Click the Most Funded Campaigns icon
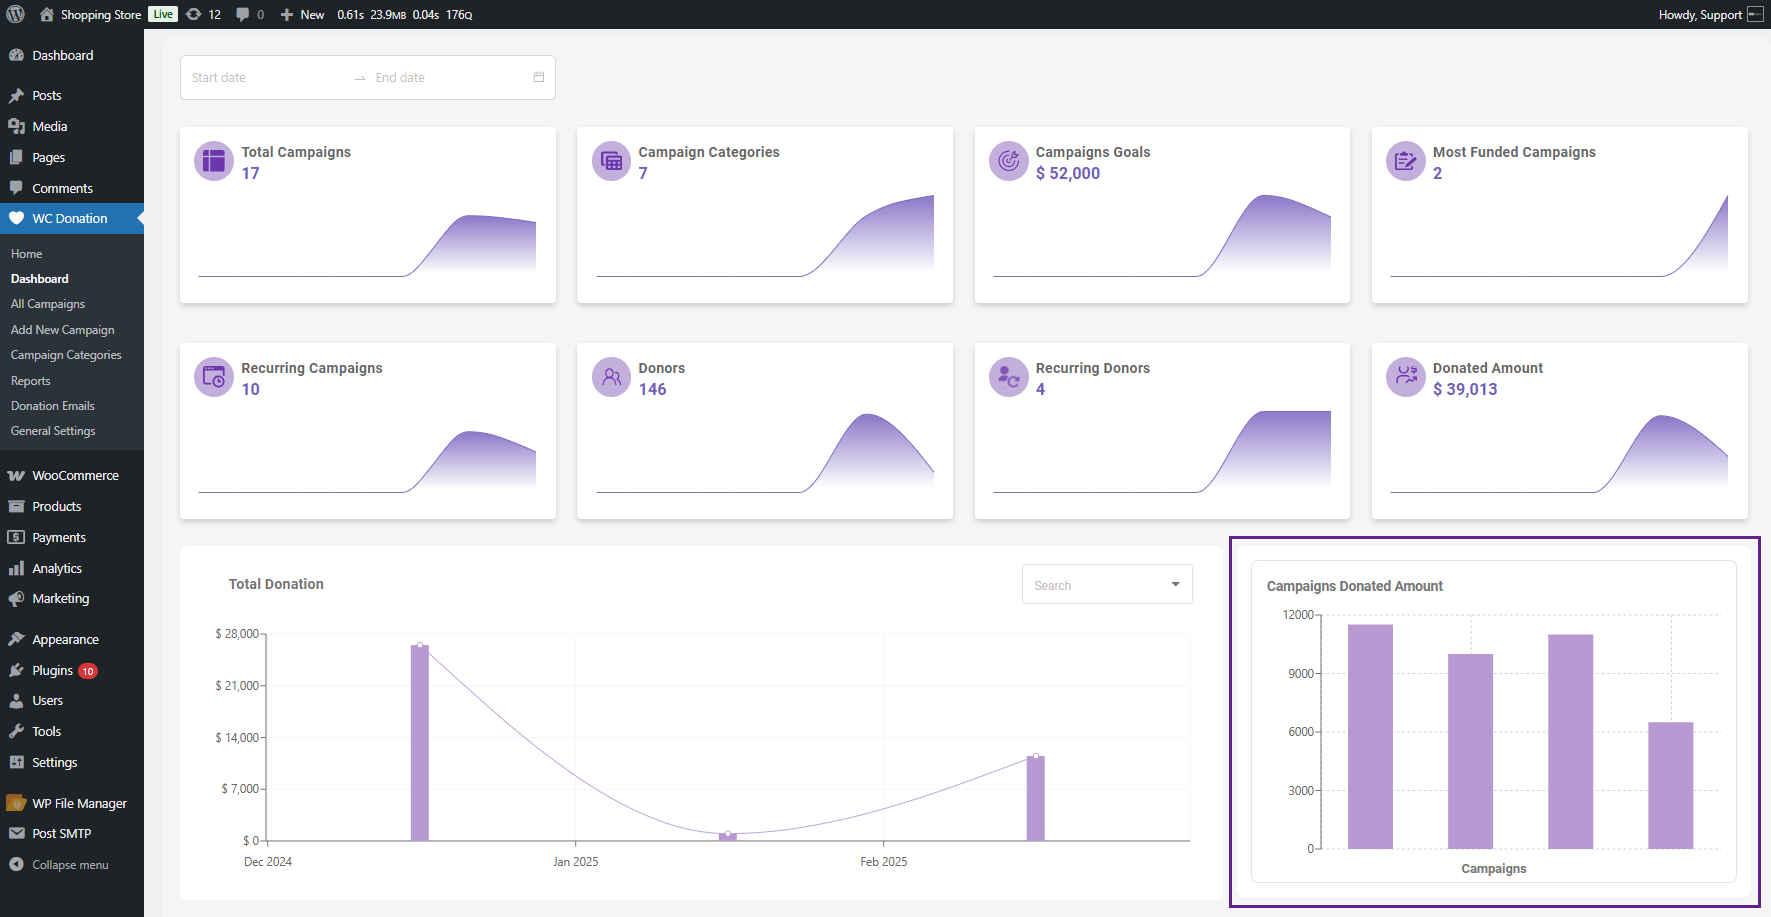Viewport: 1771px width, 917px height. (1405, 161)
